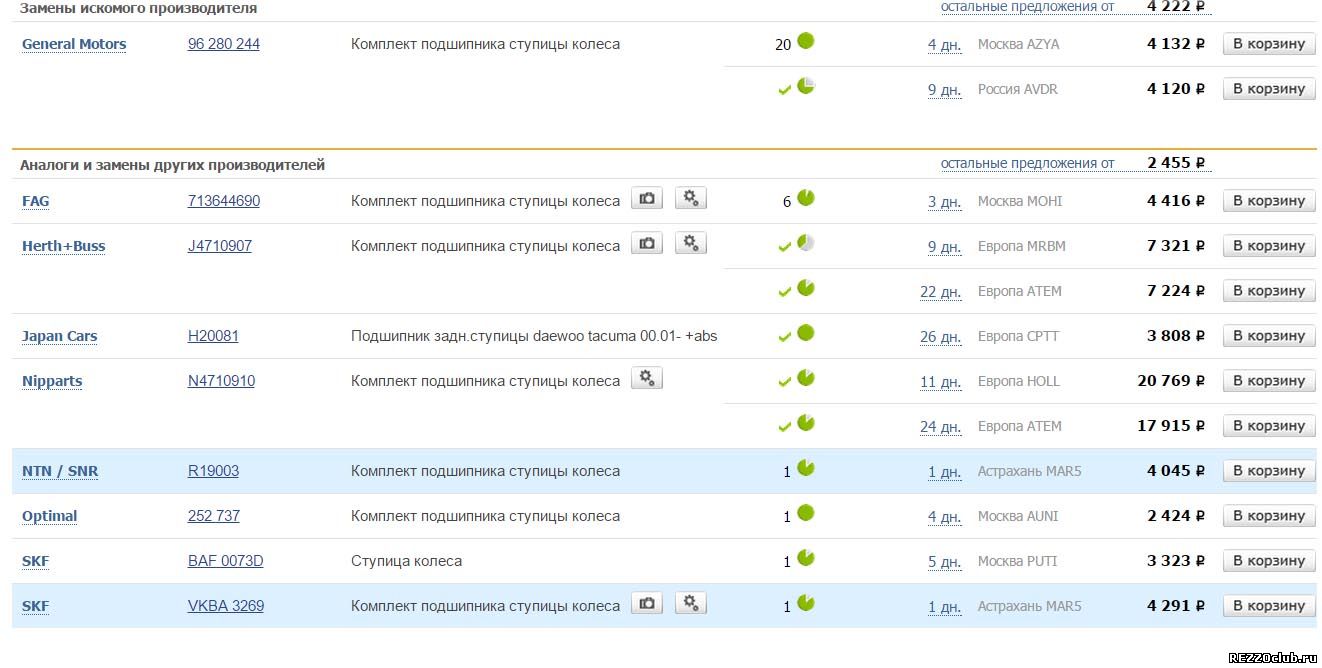The width and height of the screenshot is (1322, 668).
Task: Select description 'Подшипник задн.ступицы daewoo tacuma 00.01- +abs'
Action: pos(534,336)
